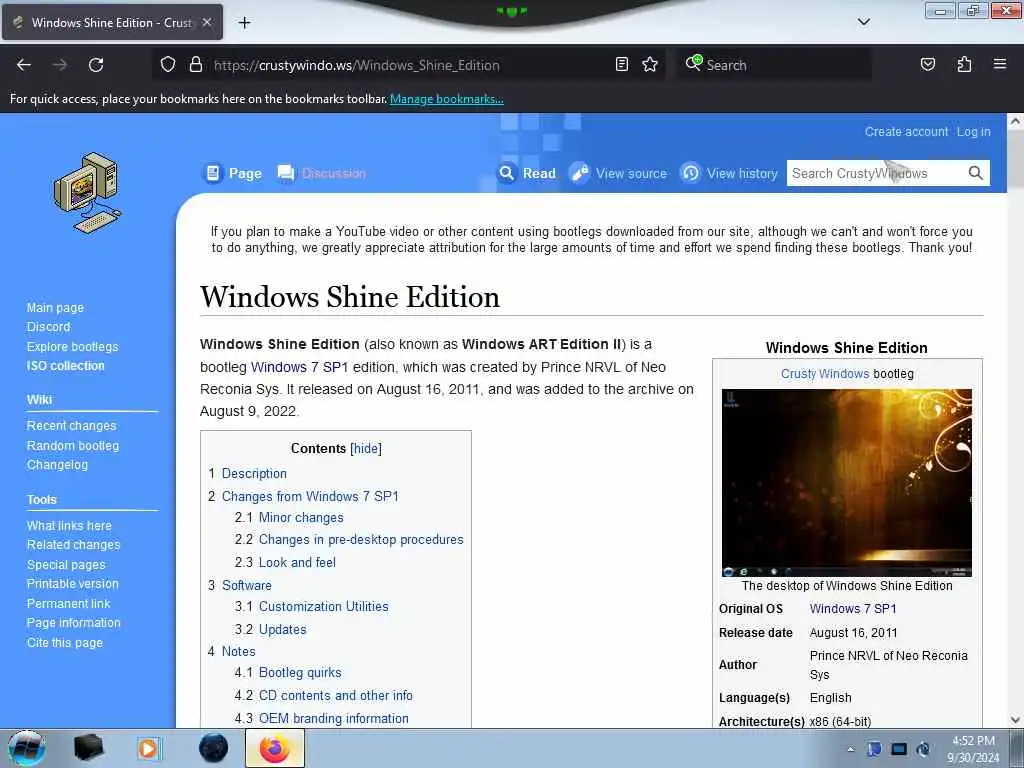The width and height of the screenshot is (1024, 768).
Task: Click the monitor tray icon beside the flag
Action: pos(899,749)
